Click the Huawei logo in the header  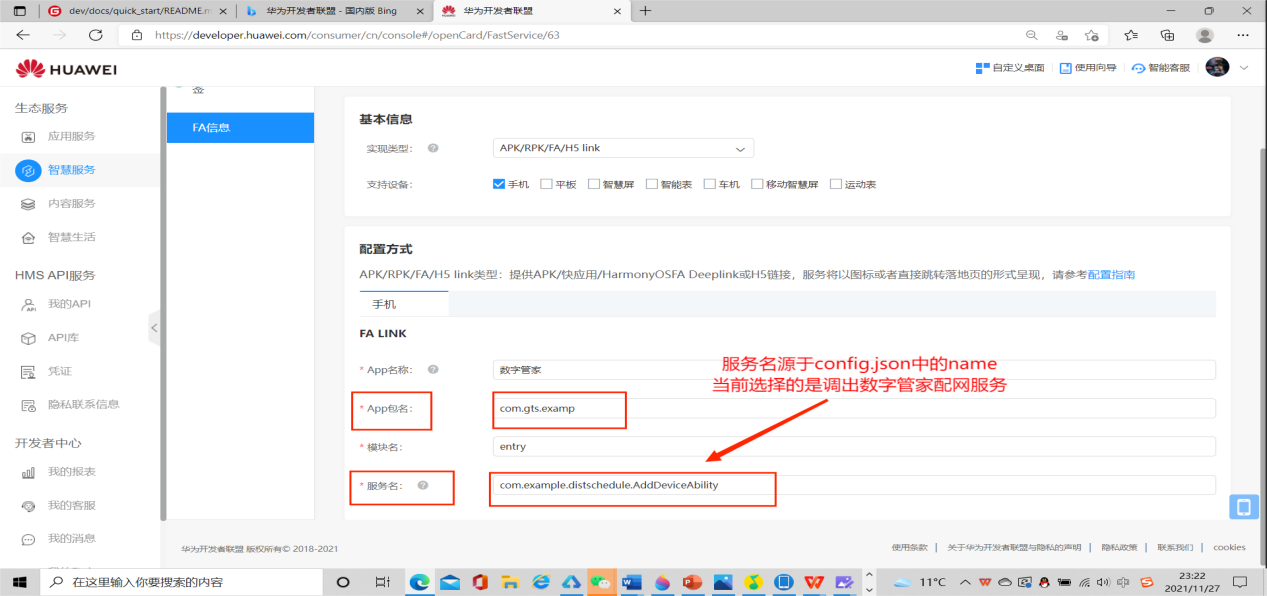(66, 69)
